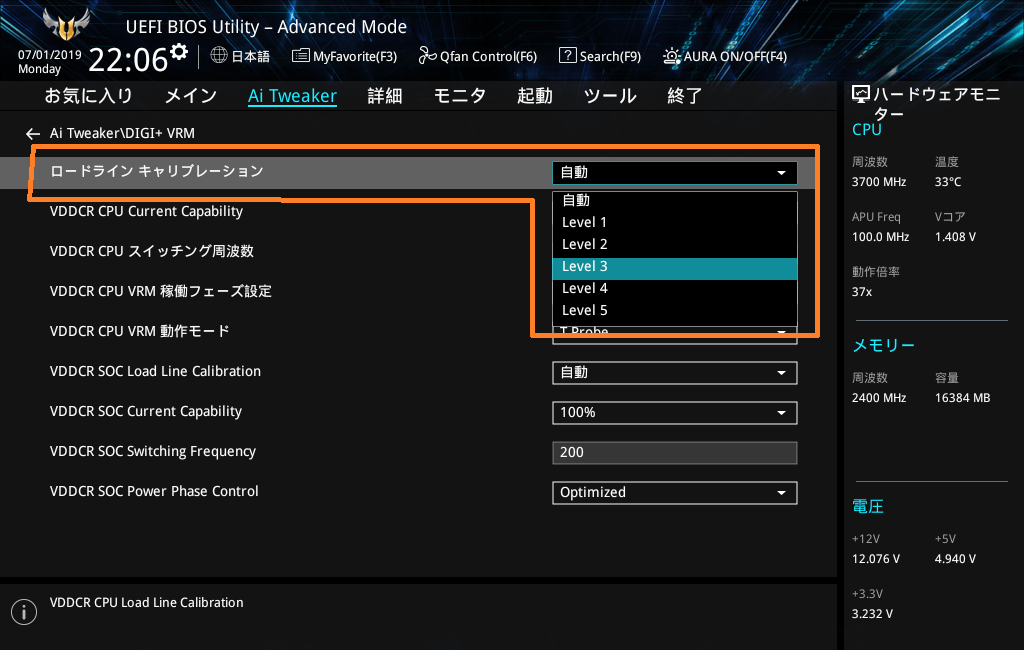
Task: Switch to お気に入り tab
Action: [88, 96]
